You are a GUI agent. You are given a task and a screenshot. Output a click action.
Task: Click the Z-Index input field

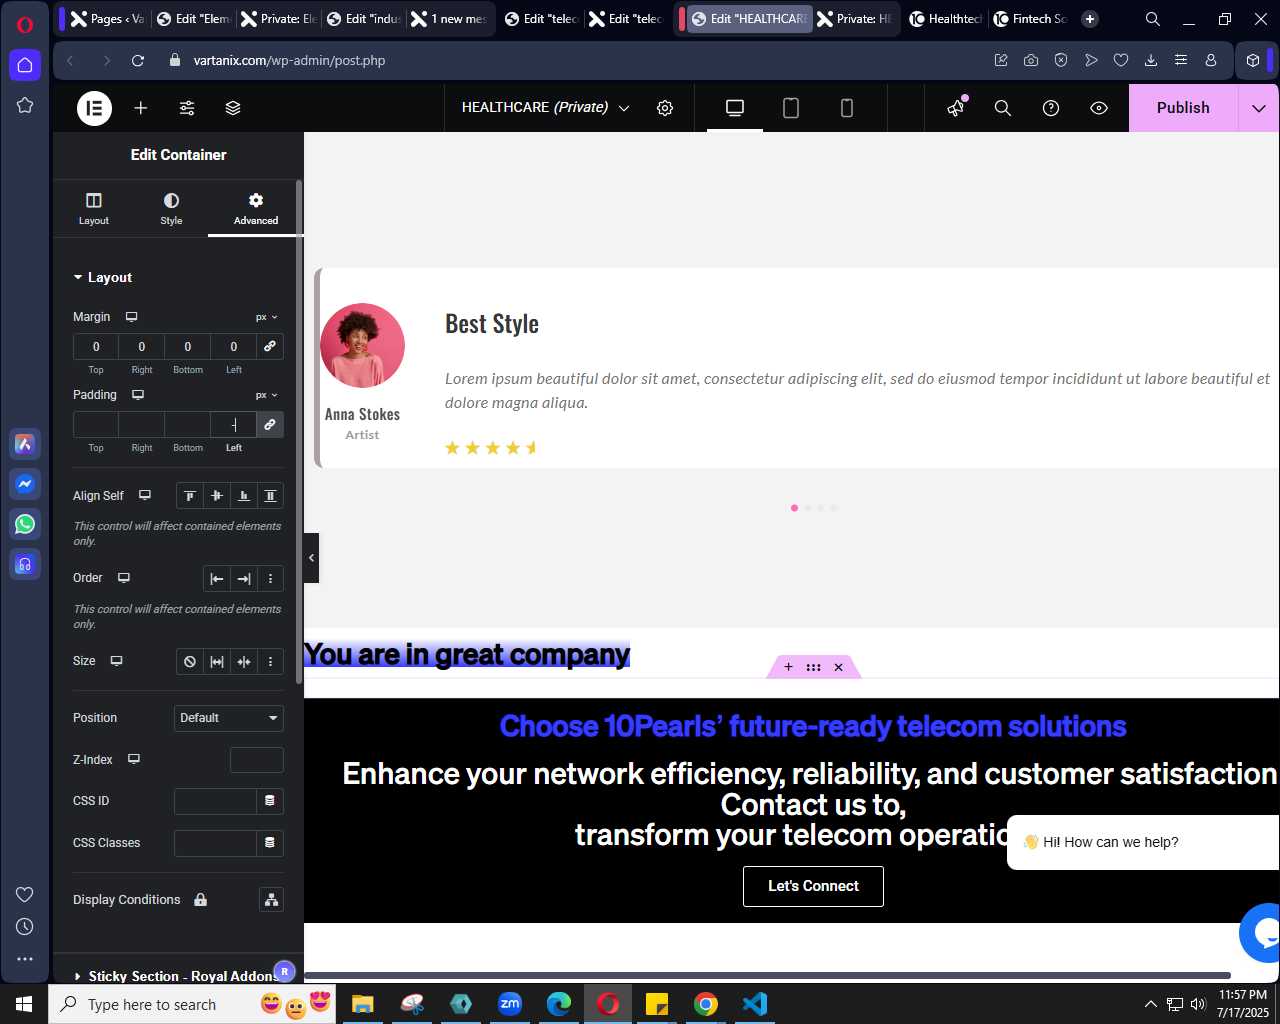pyautogui.click(x=257, y=760)
